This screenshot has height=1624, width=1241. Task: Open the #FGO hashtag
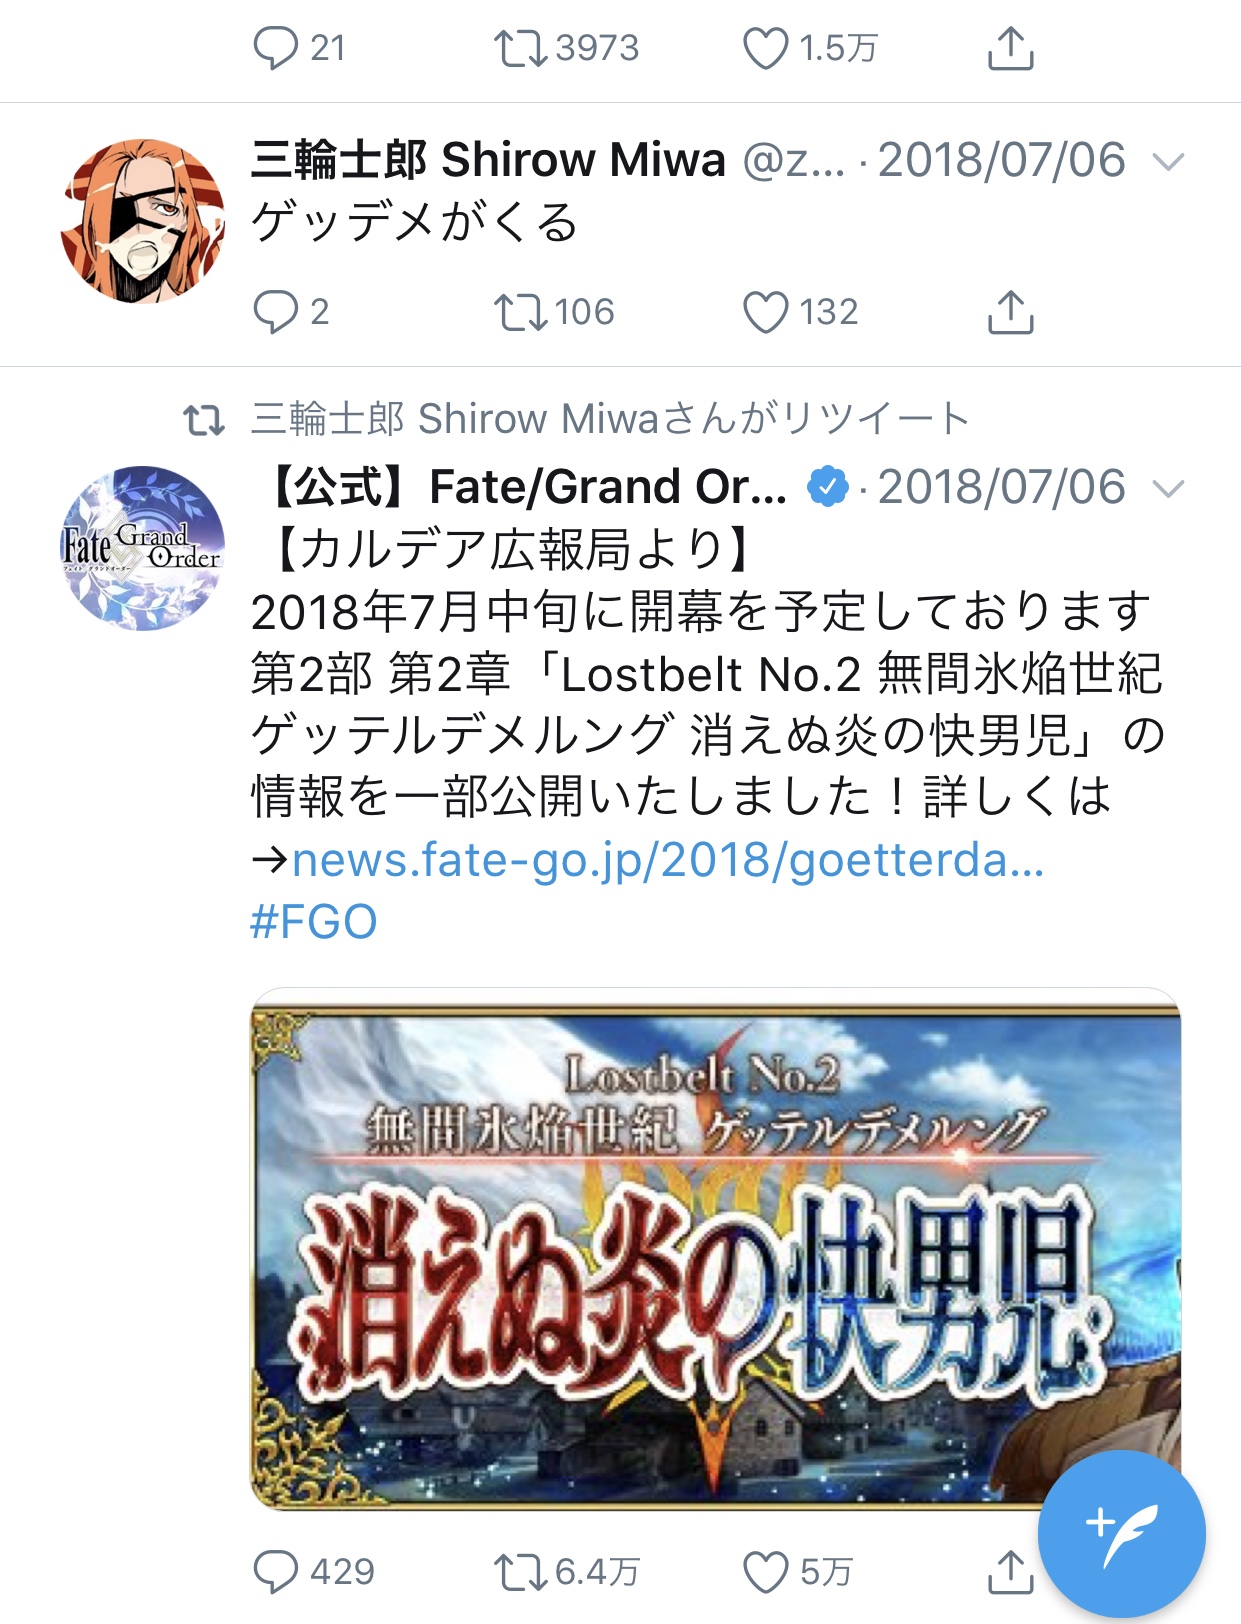pos(313,922)
